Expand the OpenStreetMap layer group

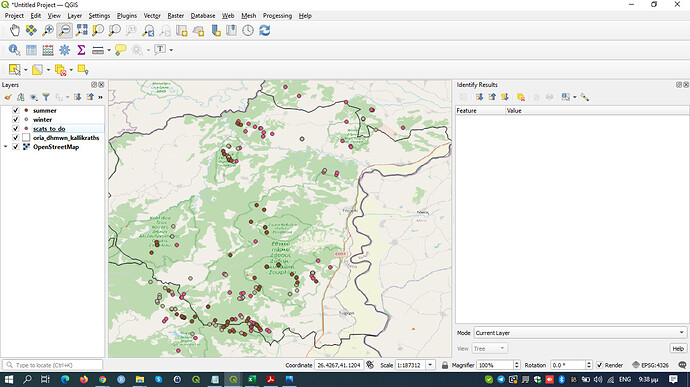pos(6,147)
